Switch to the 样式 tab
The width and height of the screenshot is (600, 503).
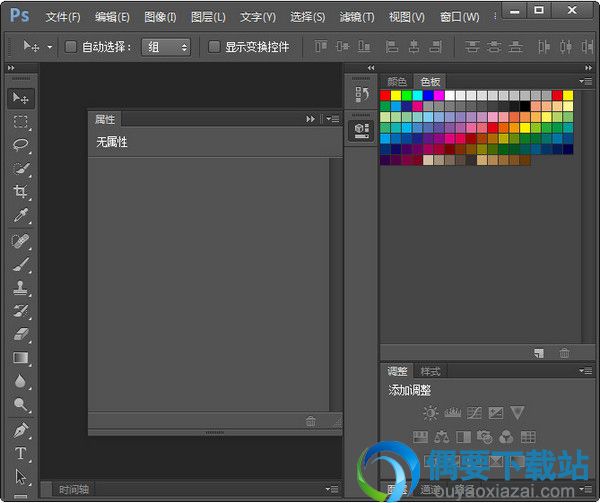tap(430, 371)
